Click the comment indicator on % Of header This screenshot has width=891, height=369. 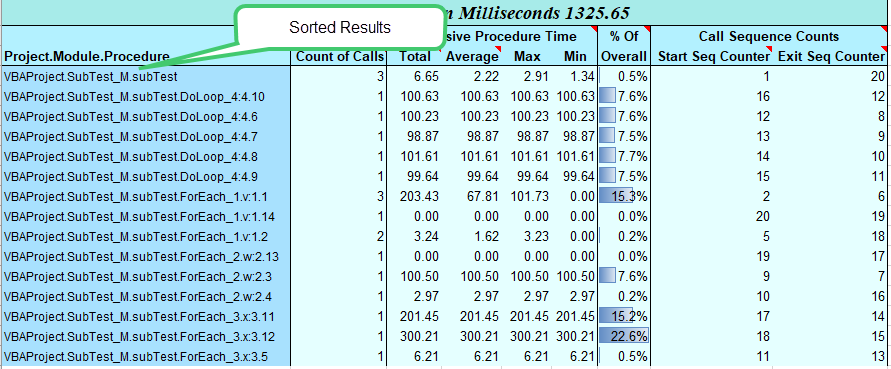646,28
